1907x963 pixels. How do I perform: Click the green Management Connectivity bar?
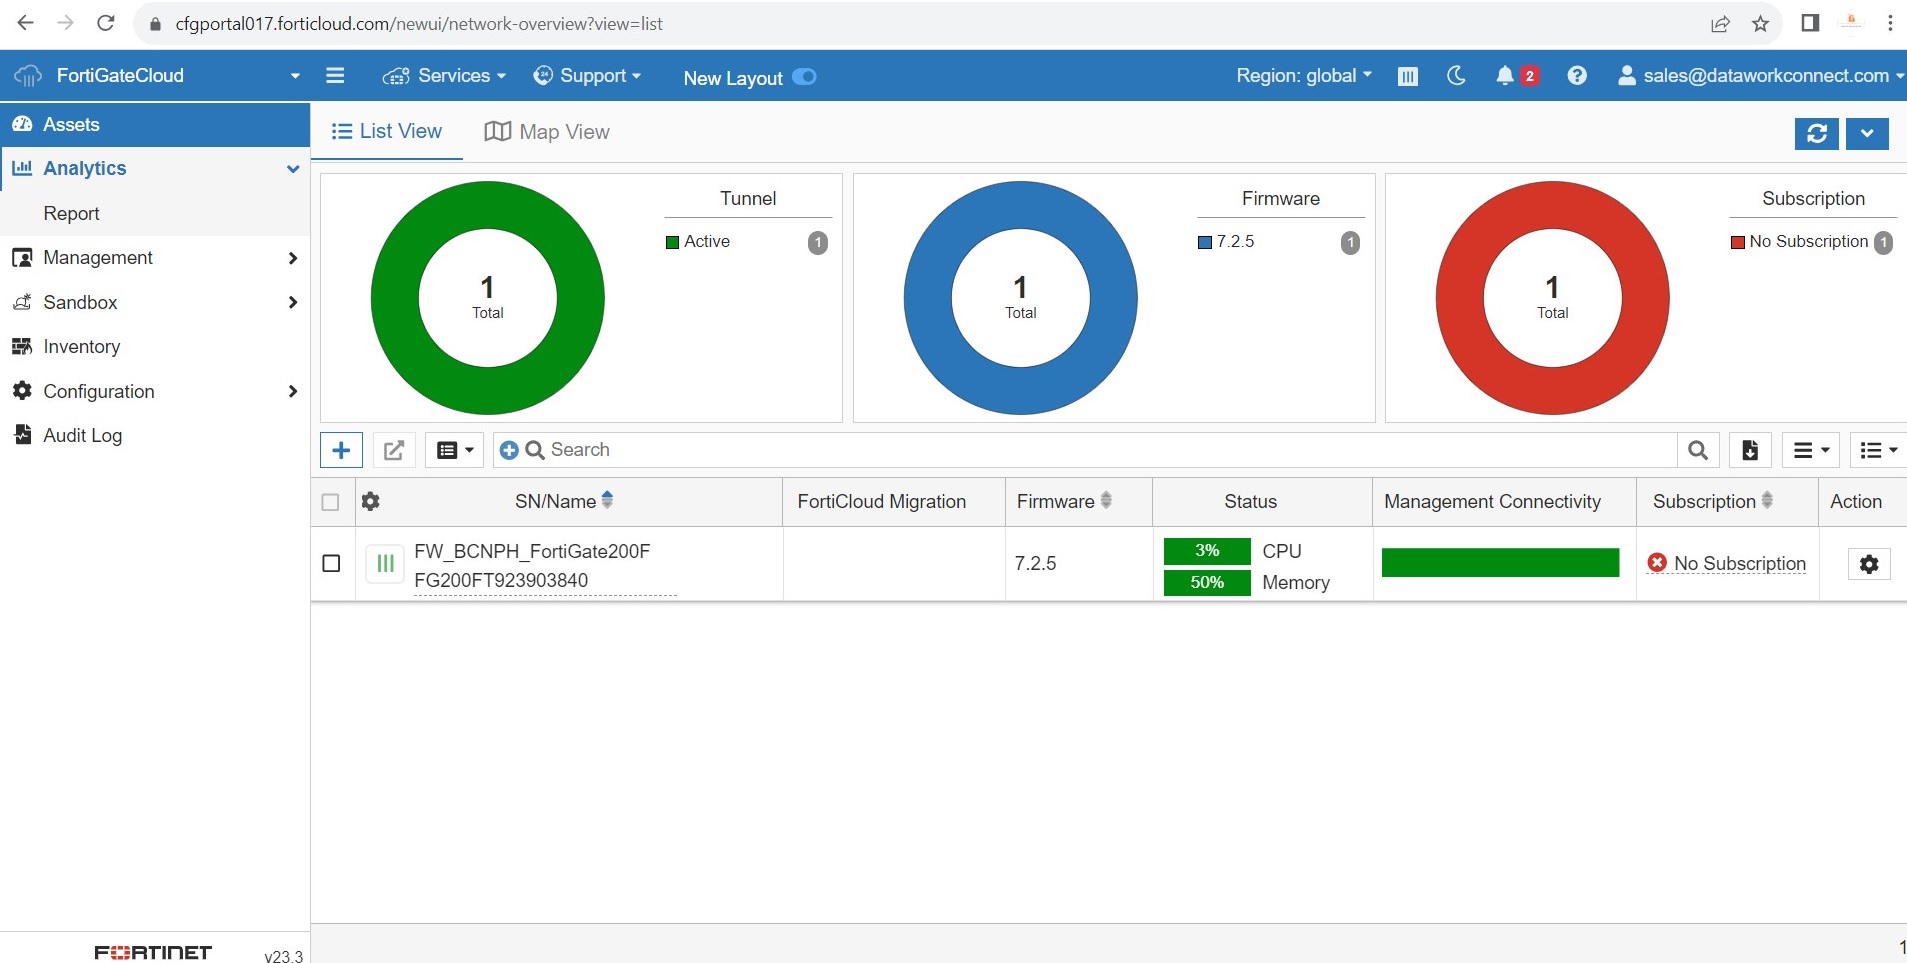pos(1500,563)
